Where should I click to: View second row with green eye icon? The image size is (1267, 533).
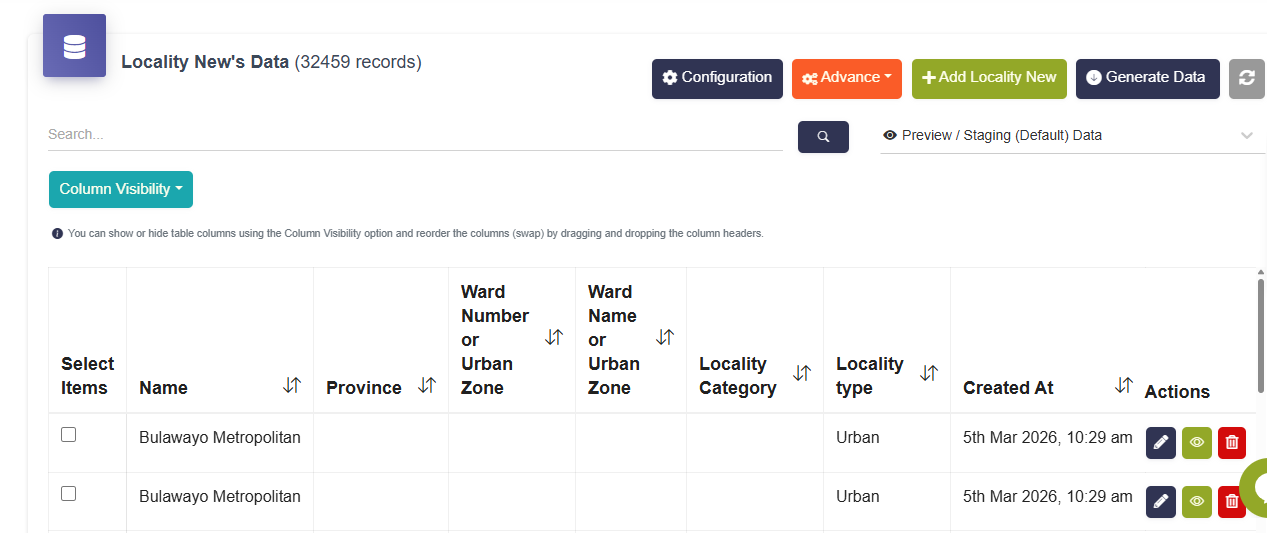(1196, 502)
